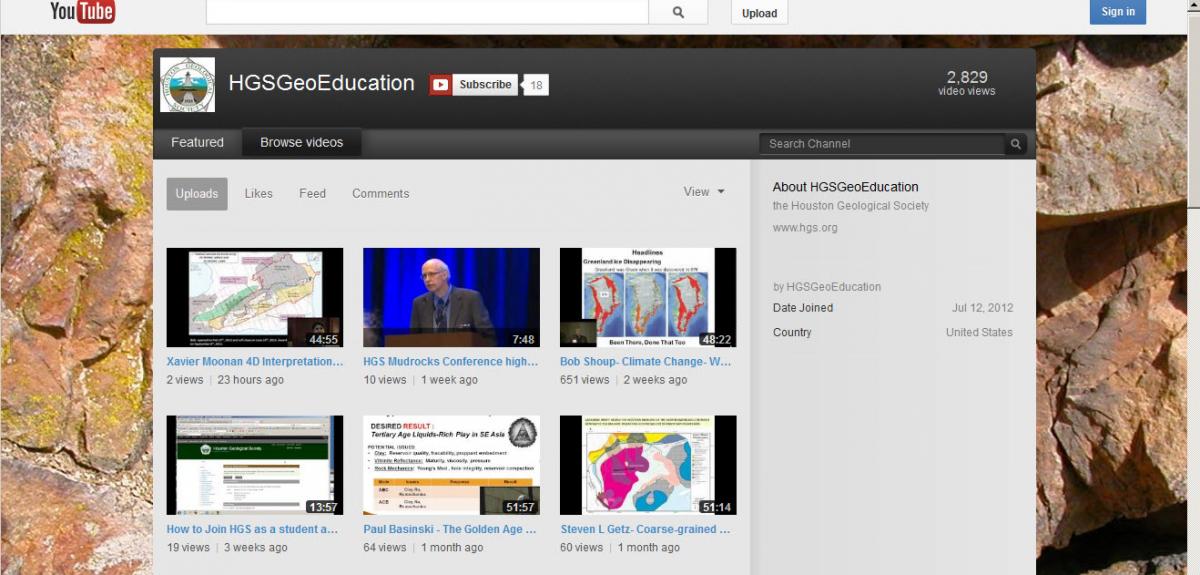The height and width of the screenshot is (575, 1200).
Task: Click the About HGSGeoEducation heading
Action: (845, 187)
